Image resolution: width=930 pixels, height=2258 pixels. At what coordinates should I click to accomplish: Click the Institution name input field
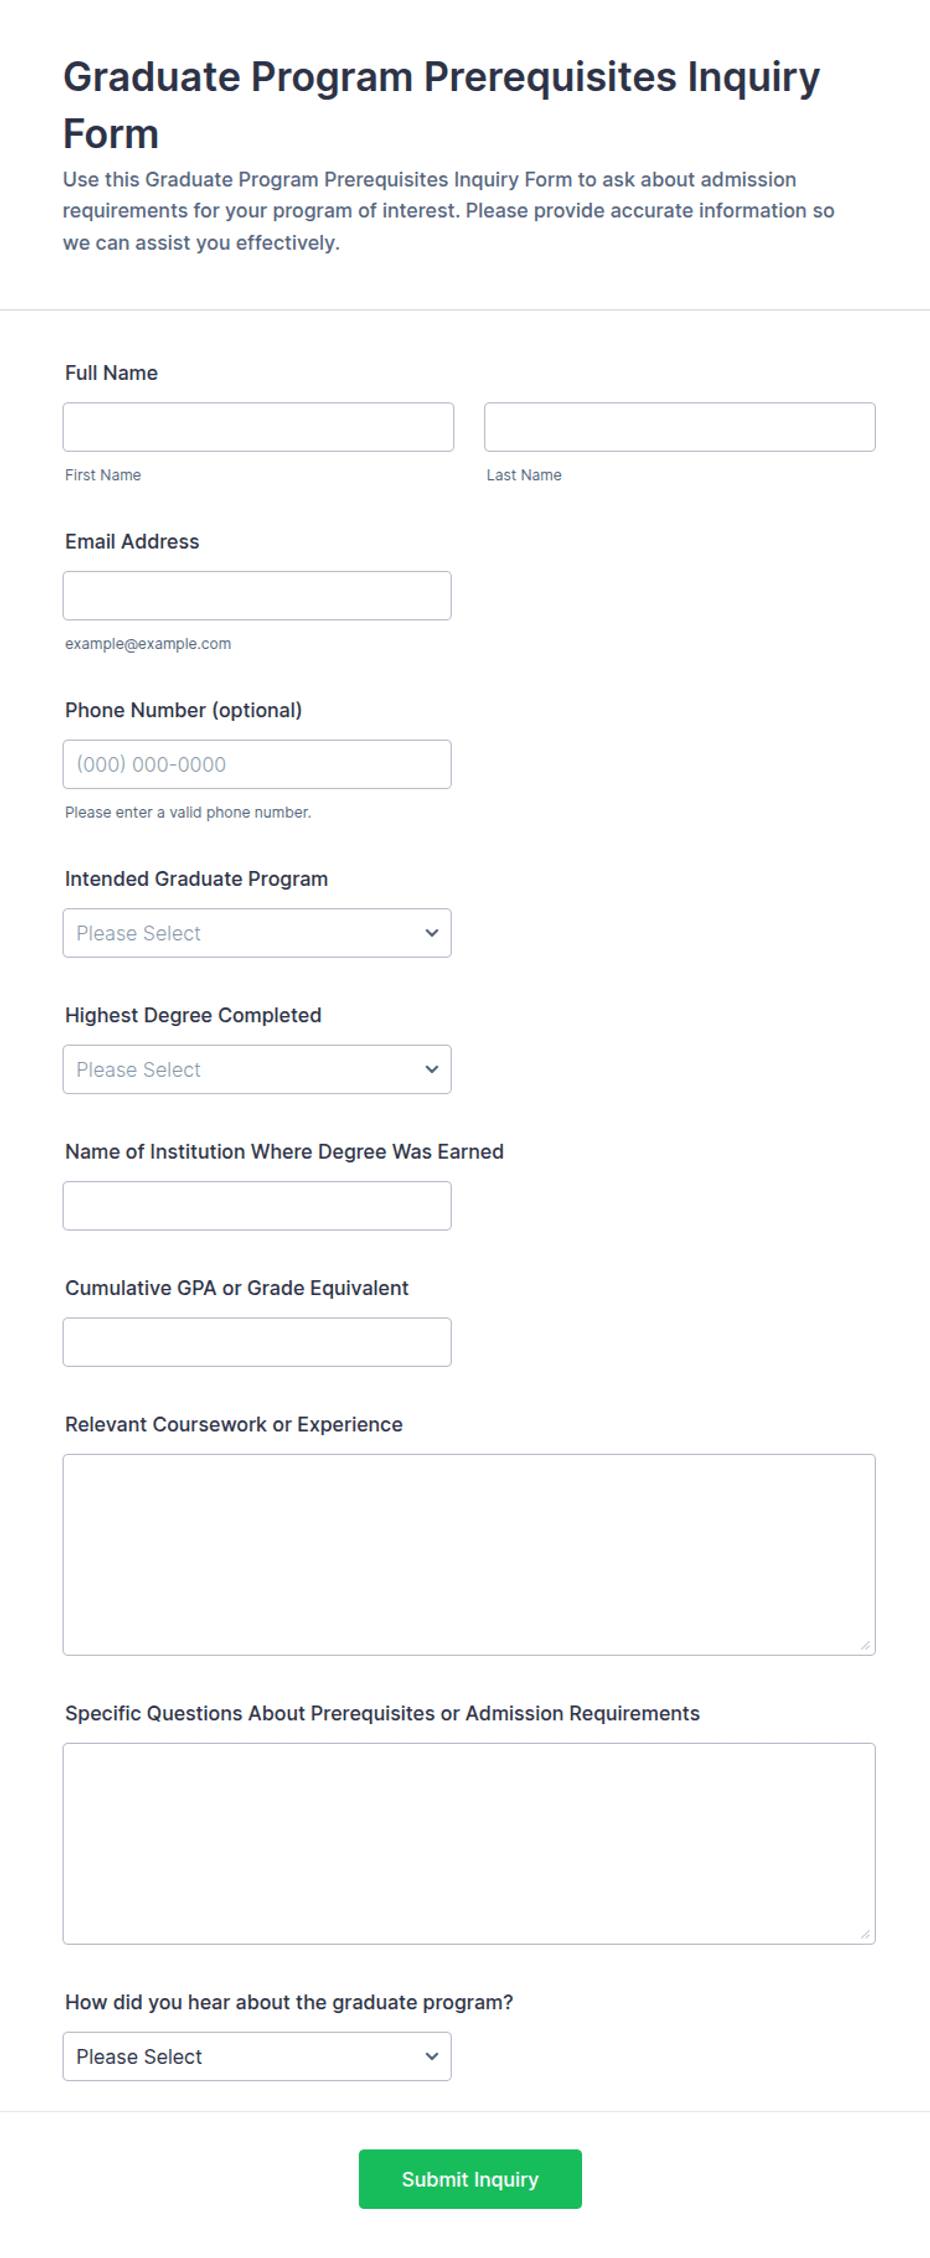point(257,1206)
